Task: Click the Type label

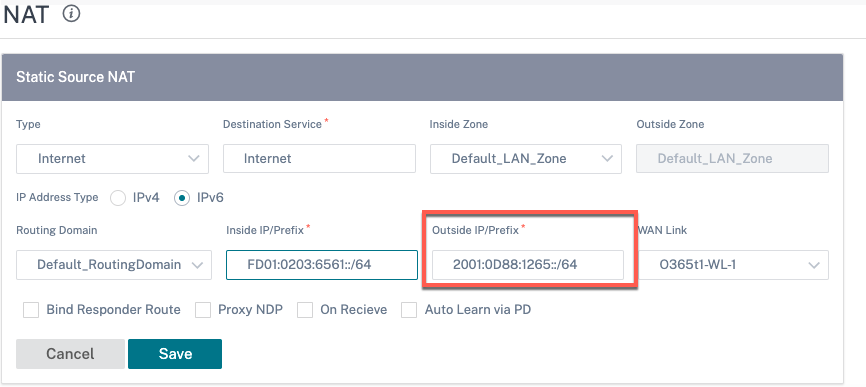Action: click(x=28, y=125)
